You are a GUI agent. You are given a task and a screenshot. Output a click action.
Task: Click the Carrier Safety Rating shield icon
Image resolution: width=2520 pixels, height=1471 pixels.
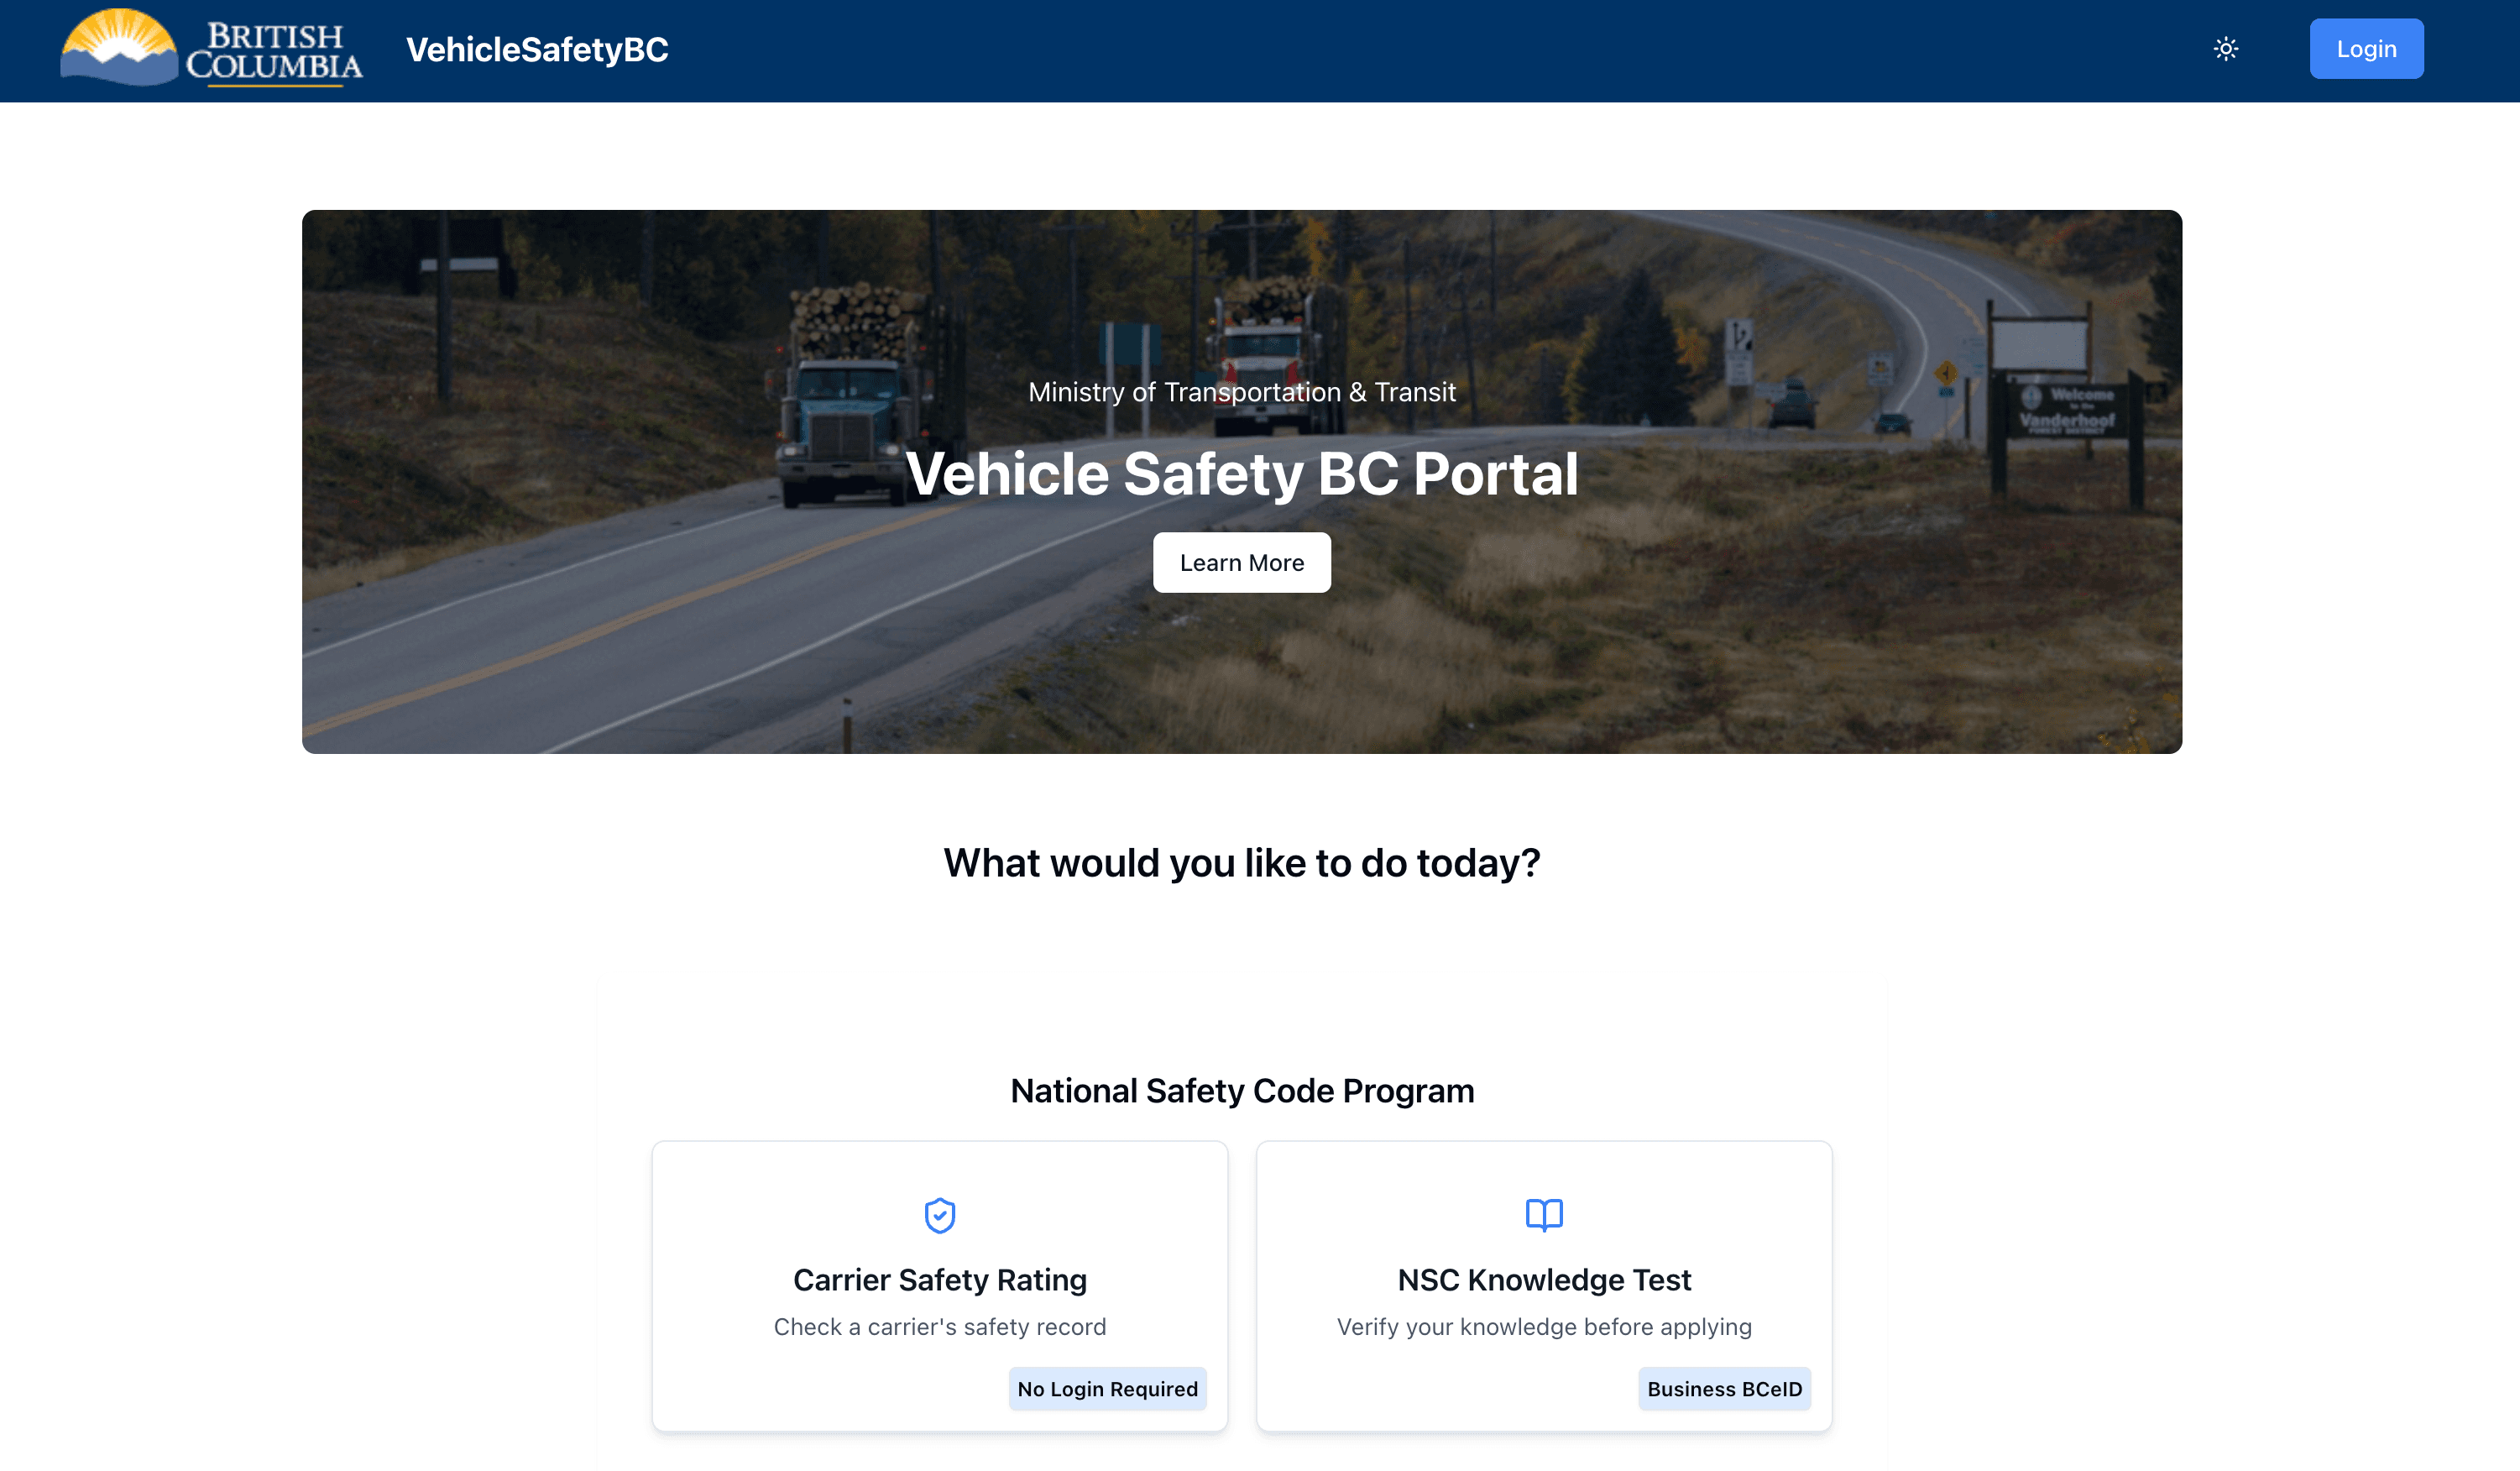tap(939, 1215)
